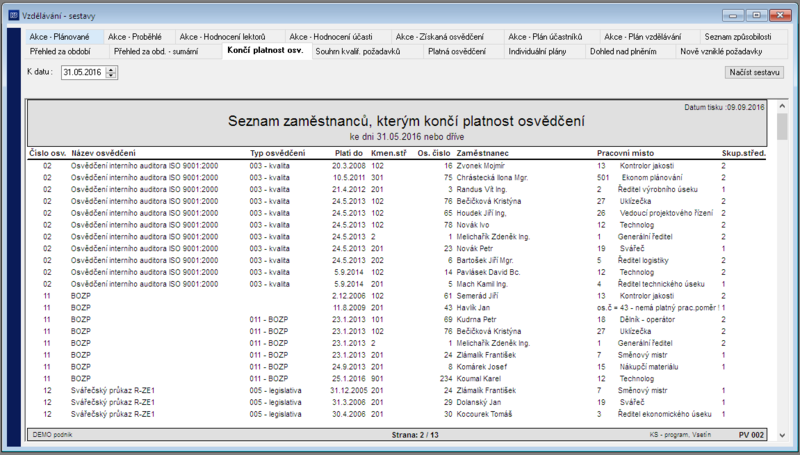Click the Skup.střed. column header

point(743,153)
